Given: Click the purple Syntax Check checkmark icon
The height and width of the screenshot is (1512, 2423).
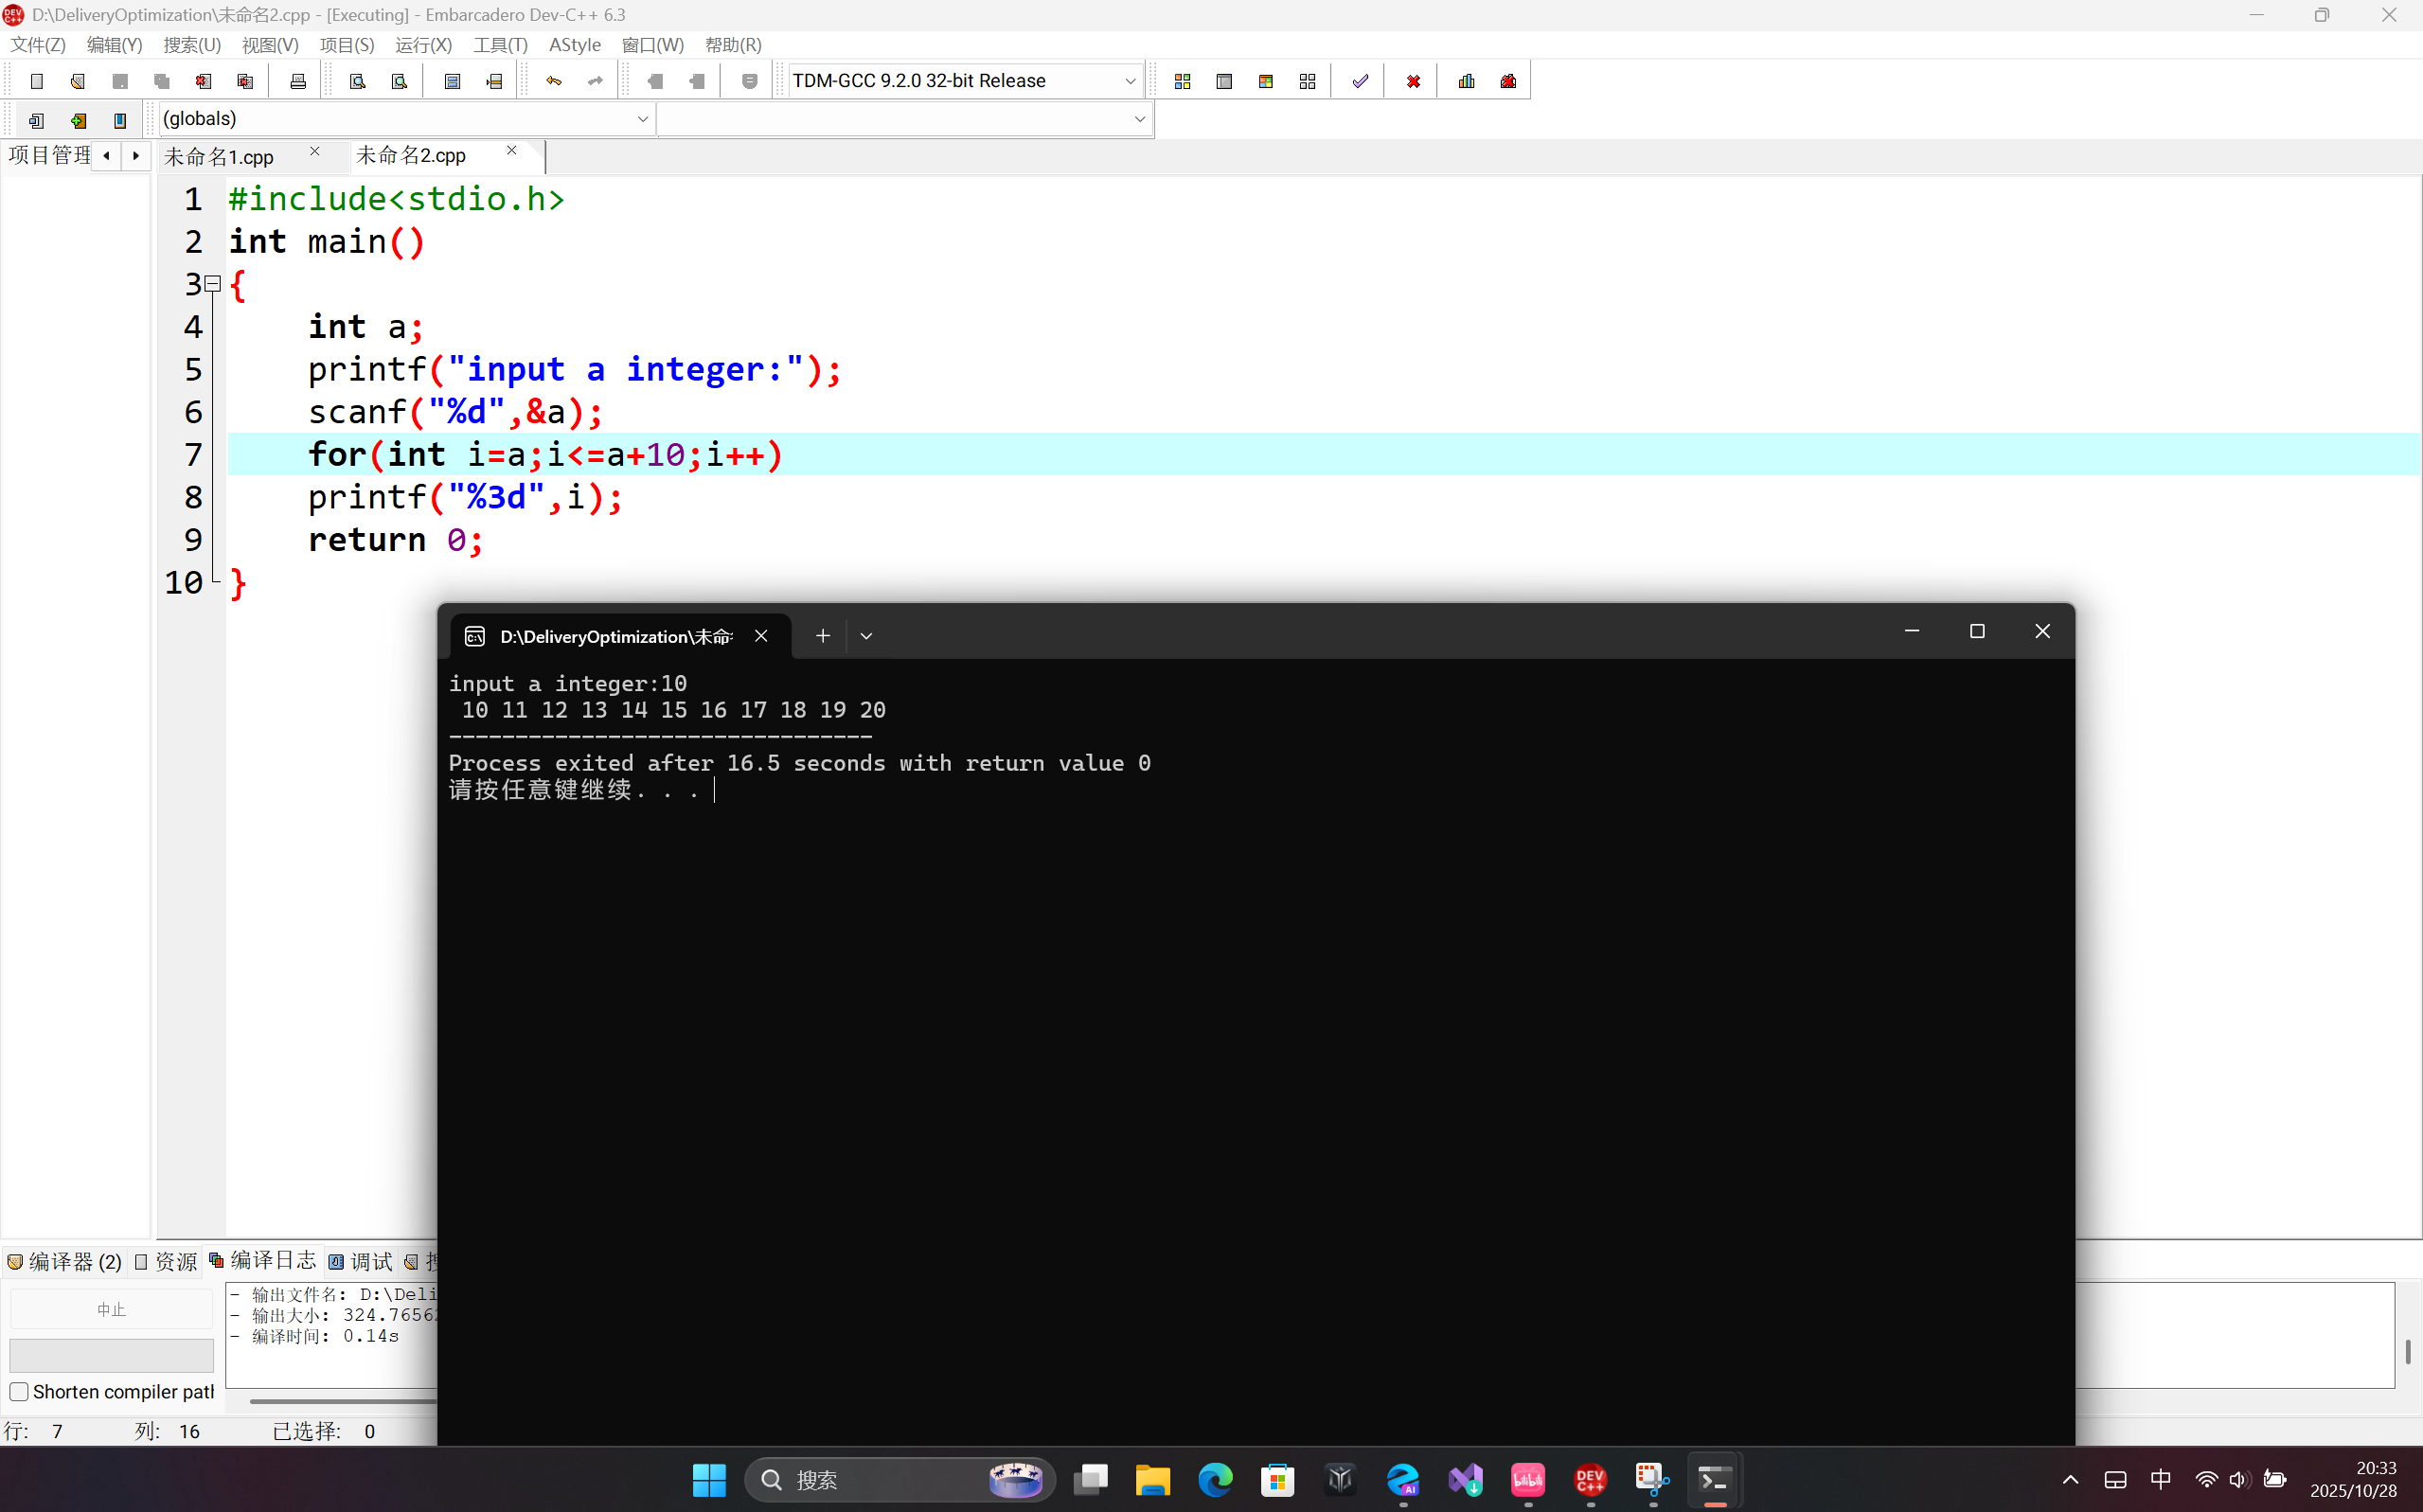Looking at the screenshot, I should (x=1360, y=81).
